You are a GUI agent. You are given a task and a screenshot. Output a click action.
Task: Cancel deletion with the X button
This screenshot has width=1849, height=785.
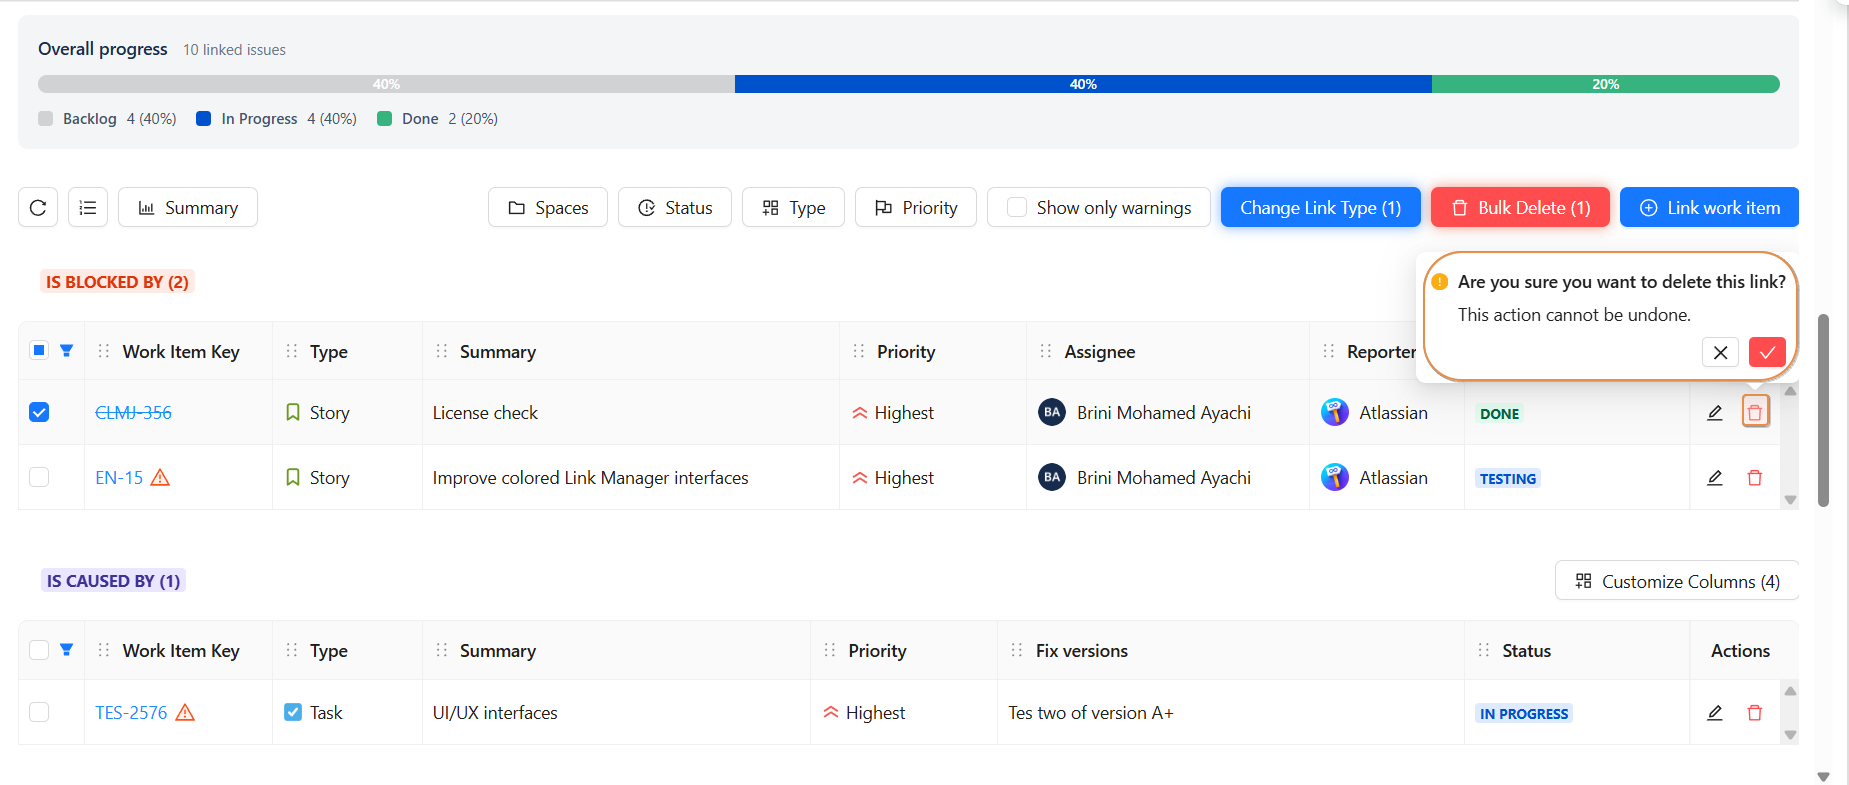coord(1720,352)
